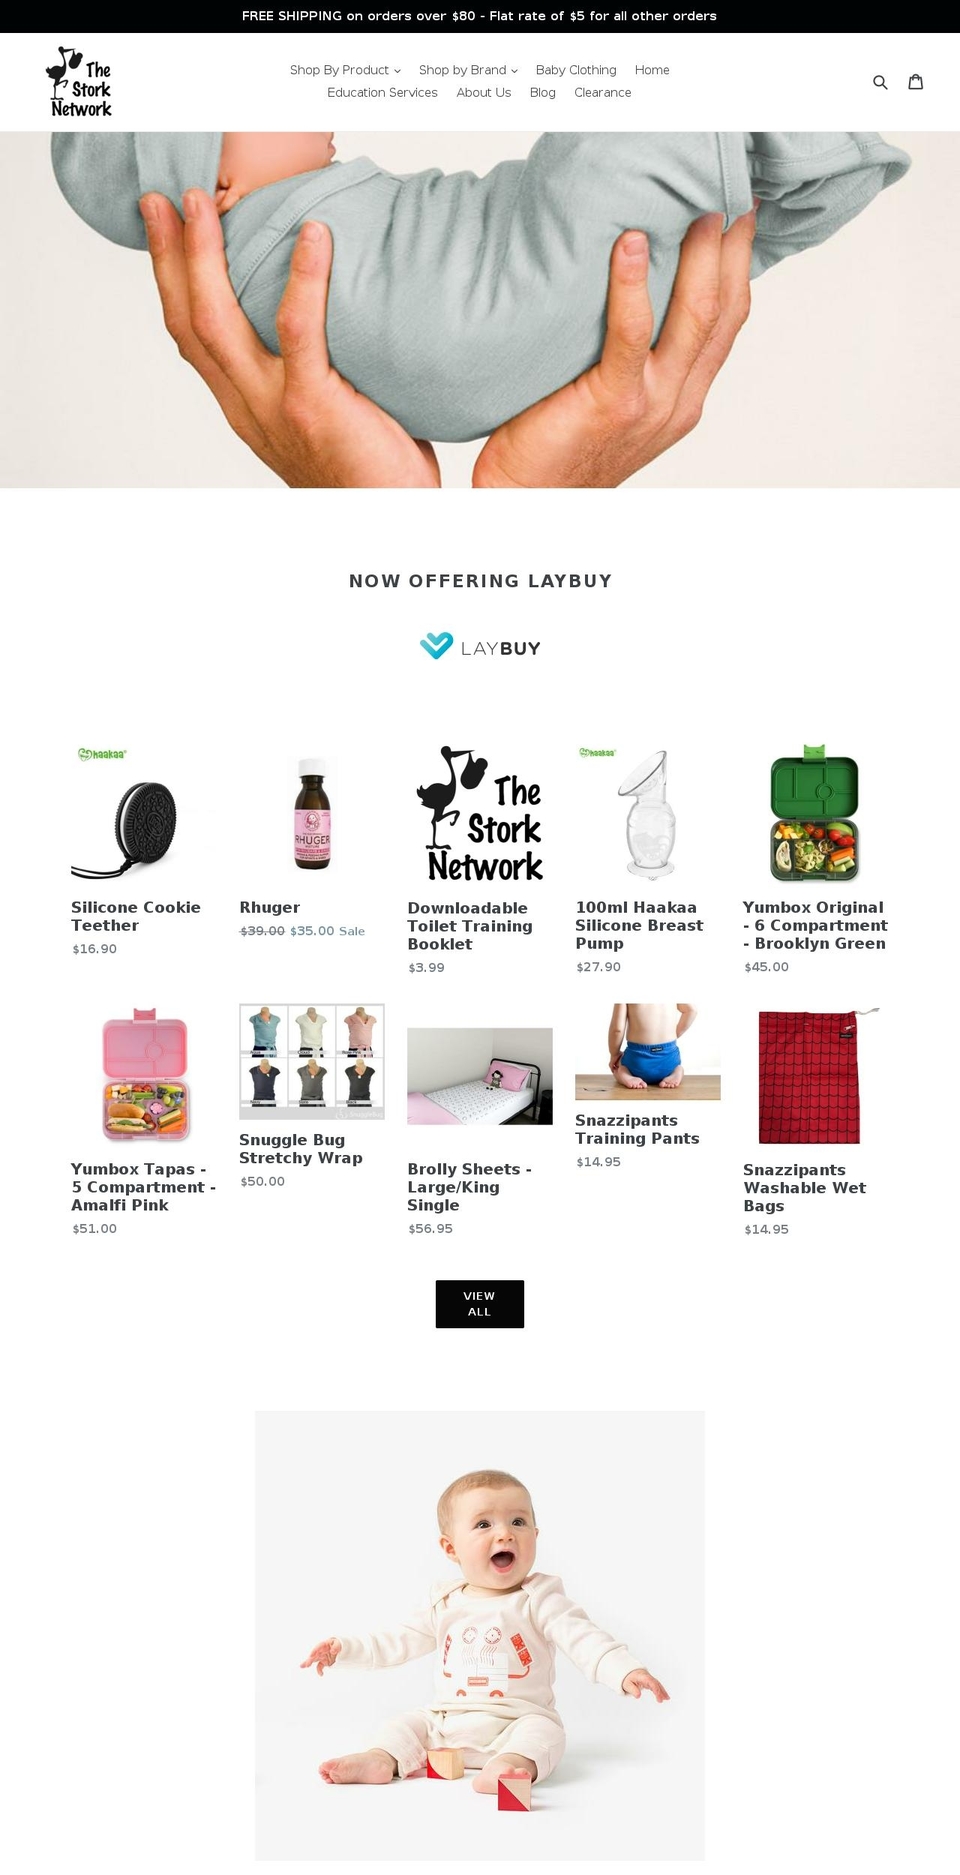Open the search magnifier icon
Screen dimensions: 960x1875
880,82
